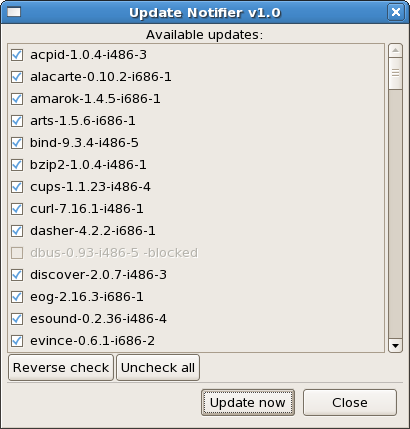This screenshot has height=429, width=410.
Task: Click the Close button at bottom
Action: click(x=350, y=403)
